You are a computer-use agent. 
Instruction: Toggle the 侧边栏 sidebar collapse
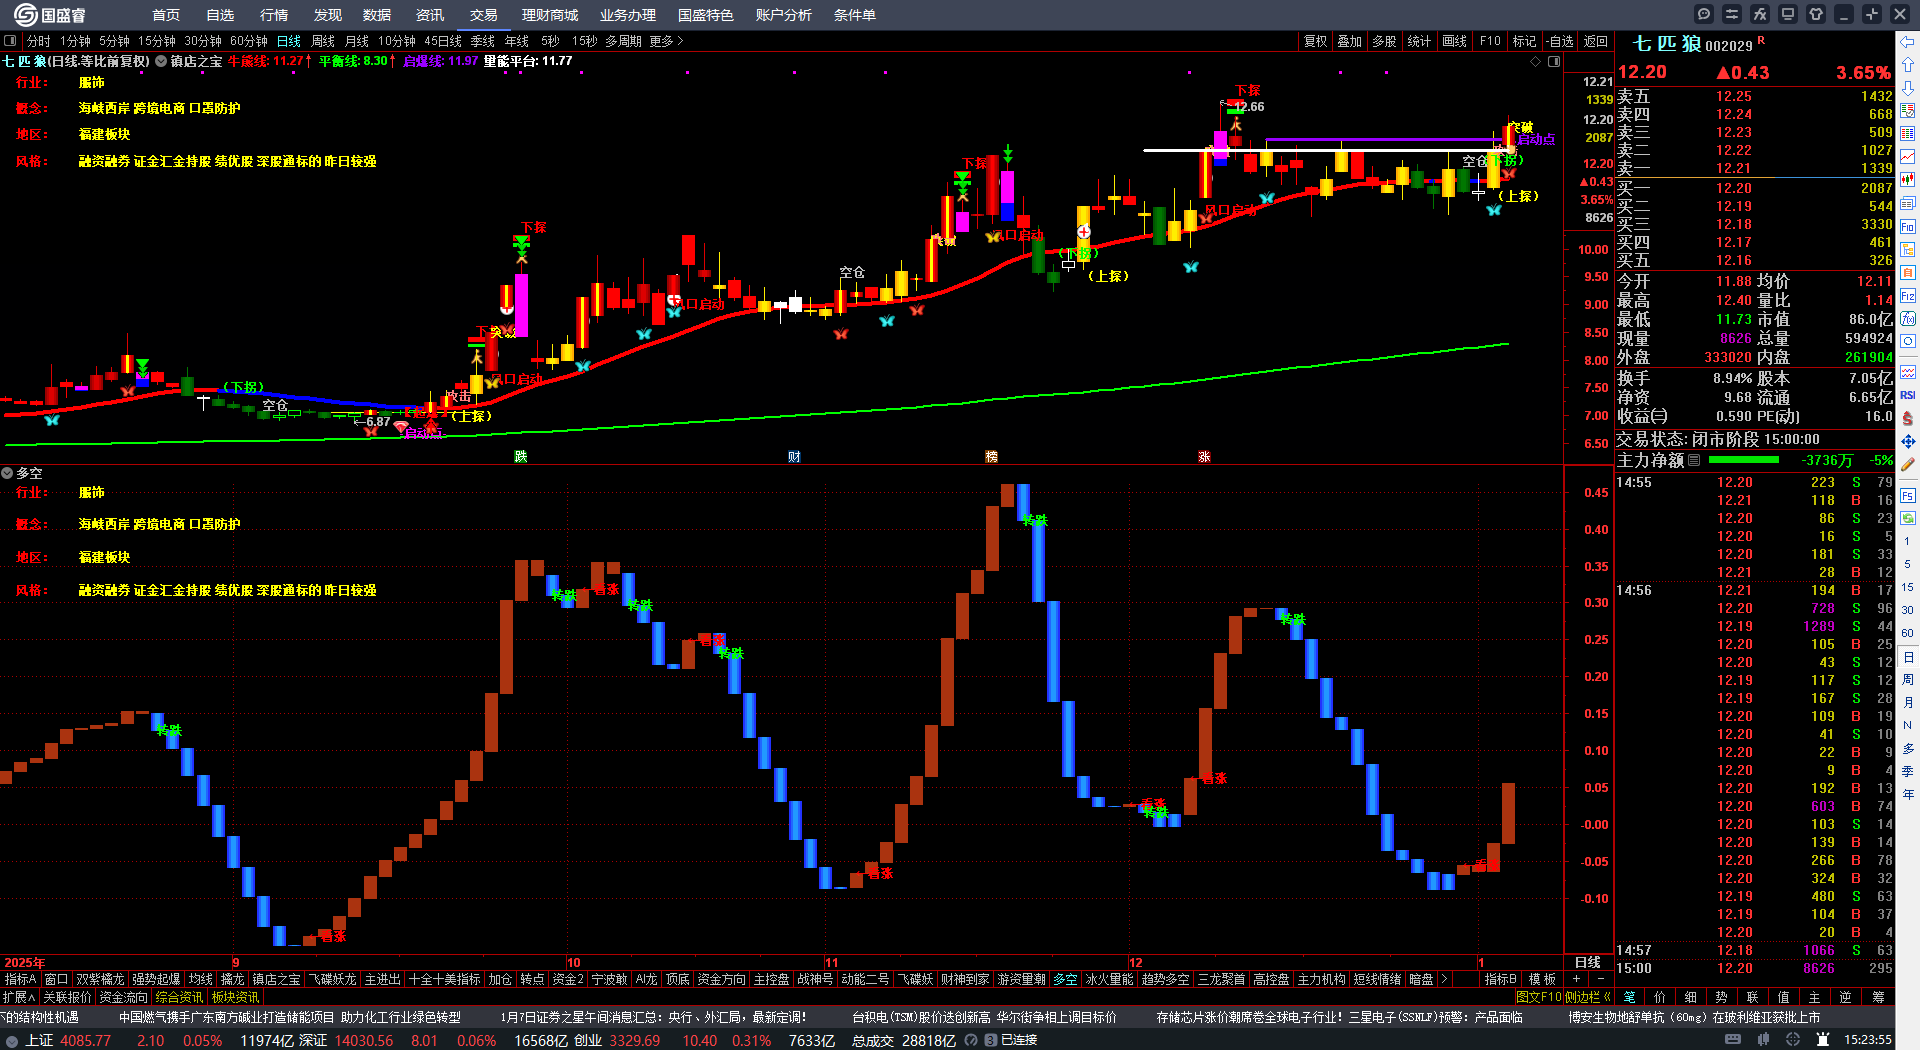[x=1588, y=996]
